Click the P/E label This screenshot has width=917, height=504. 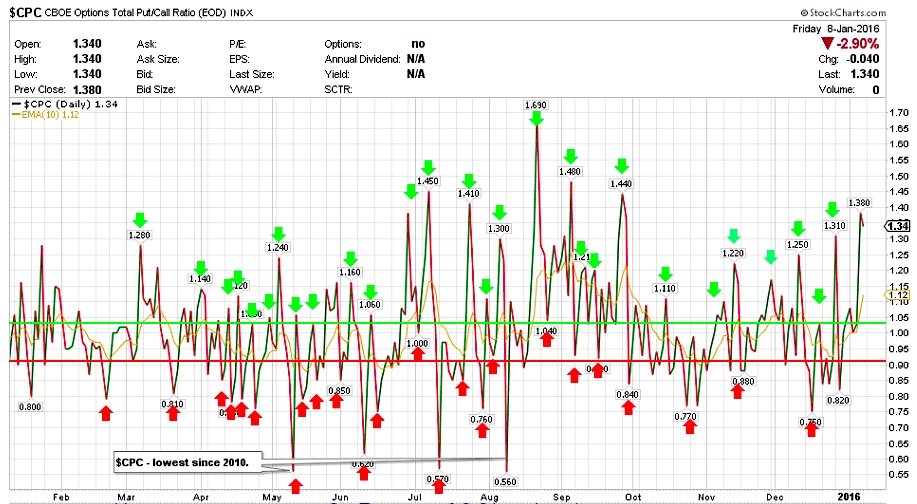237,44
